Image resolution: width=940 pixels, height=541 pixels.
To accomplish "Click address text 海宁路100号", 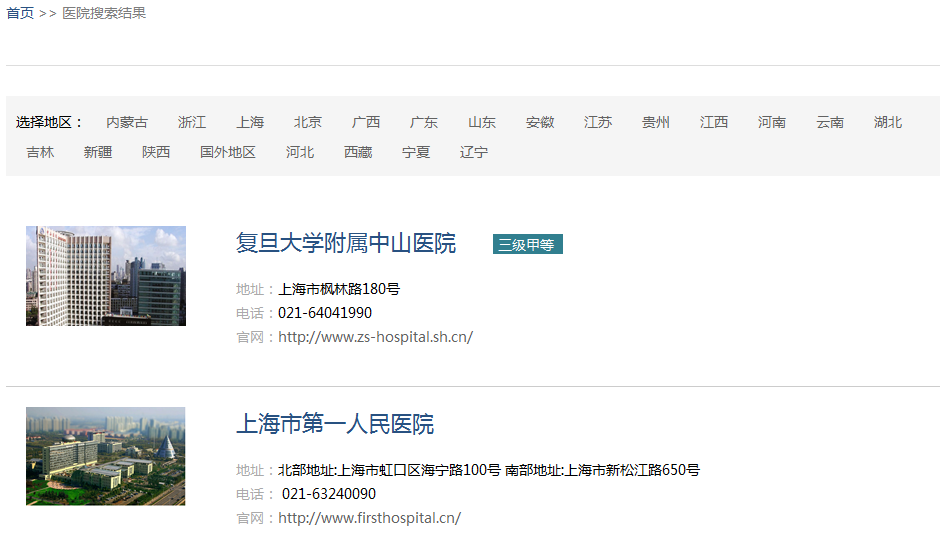I will [x=460, y=470].
